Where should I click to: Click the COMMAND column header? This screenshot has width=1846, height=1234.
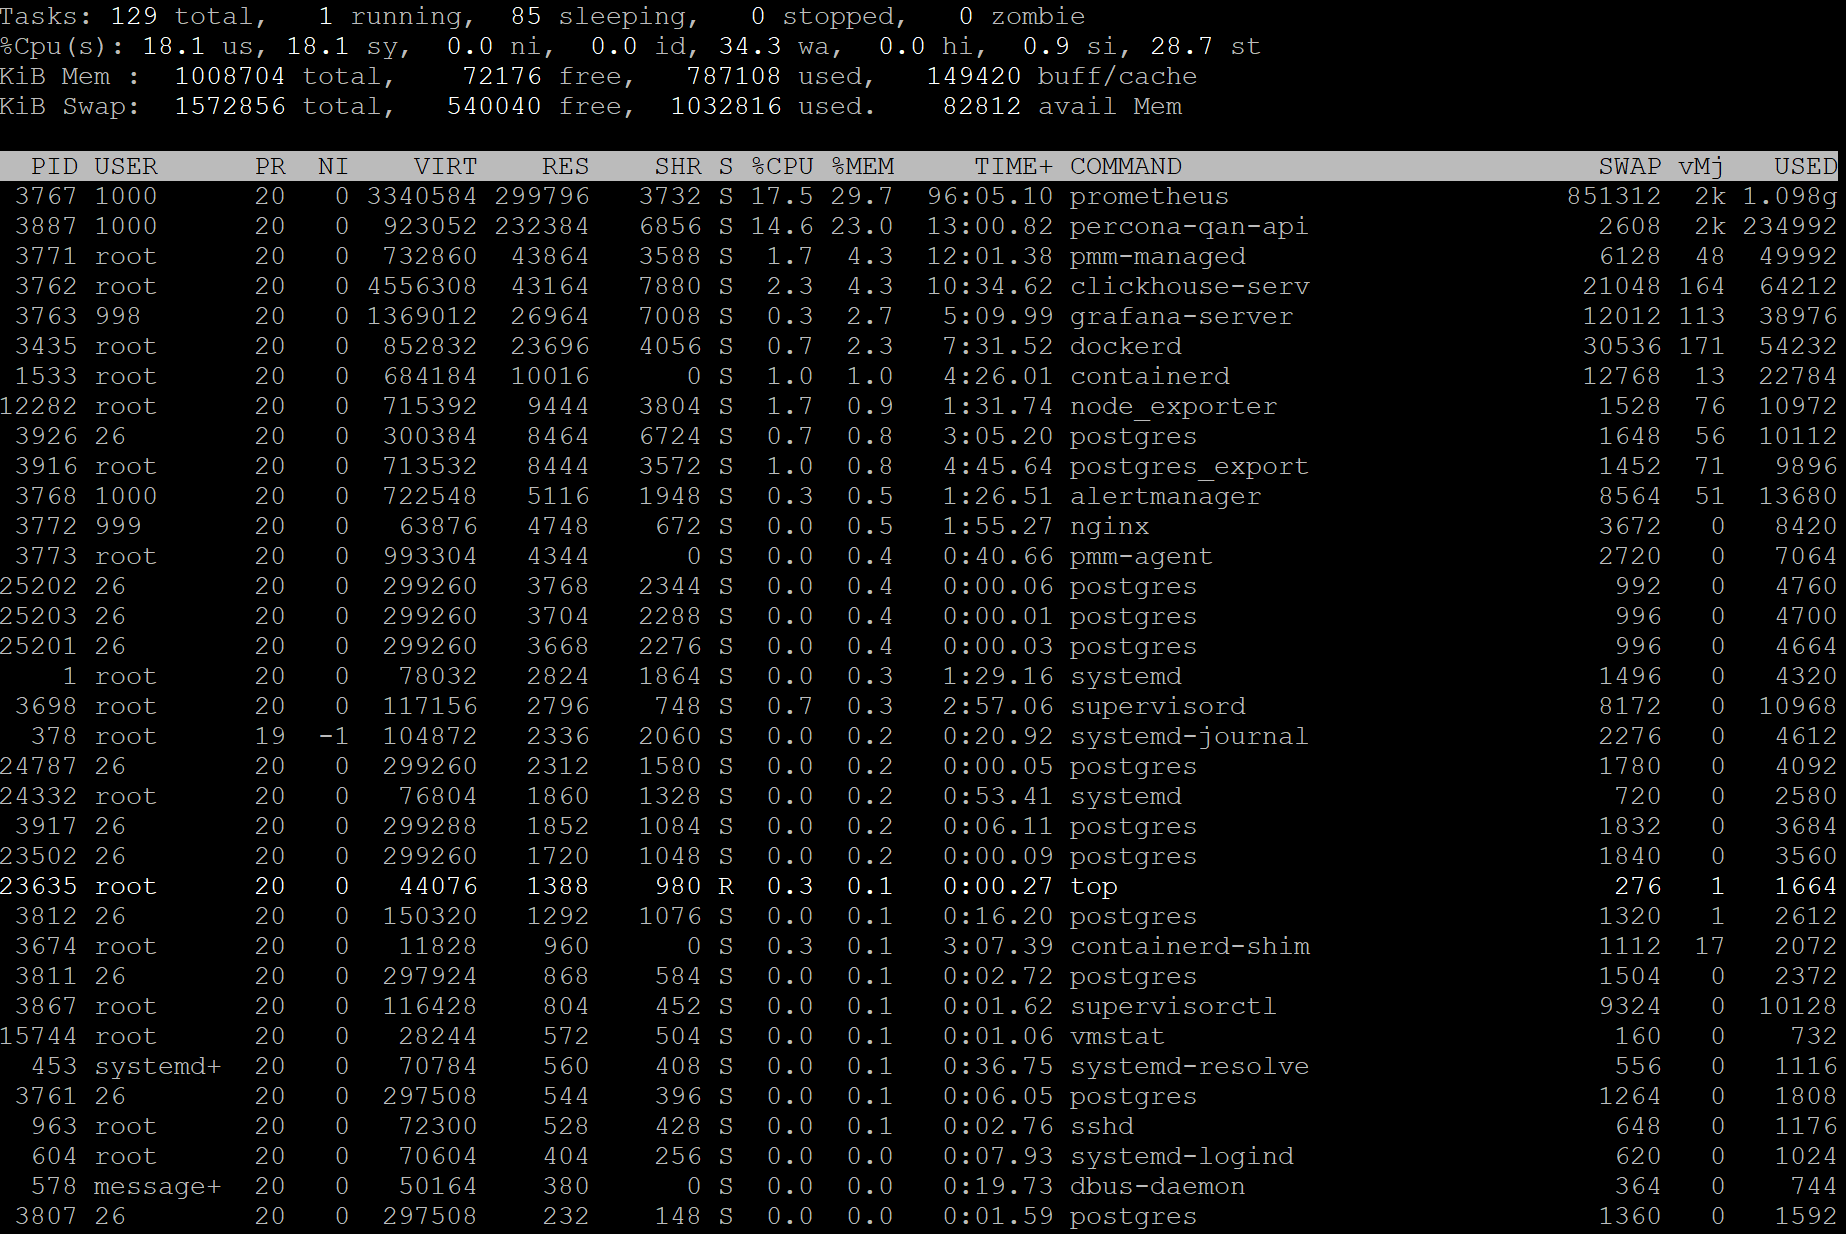tap(1125, 166)
